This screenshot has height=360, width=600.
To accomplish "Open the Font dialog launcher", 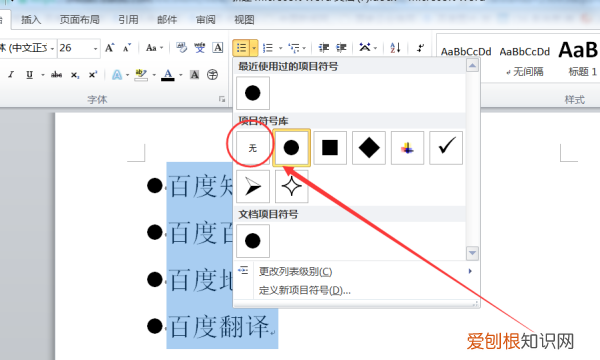I will point(222,99).
